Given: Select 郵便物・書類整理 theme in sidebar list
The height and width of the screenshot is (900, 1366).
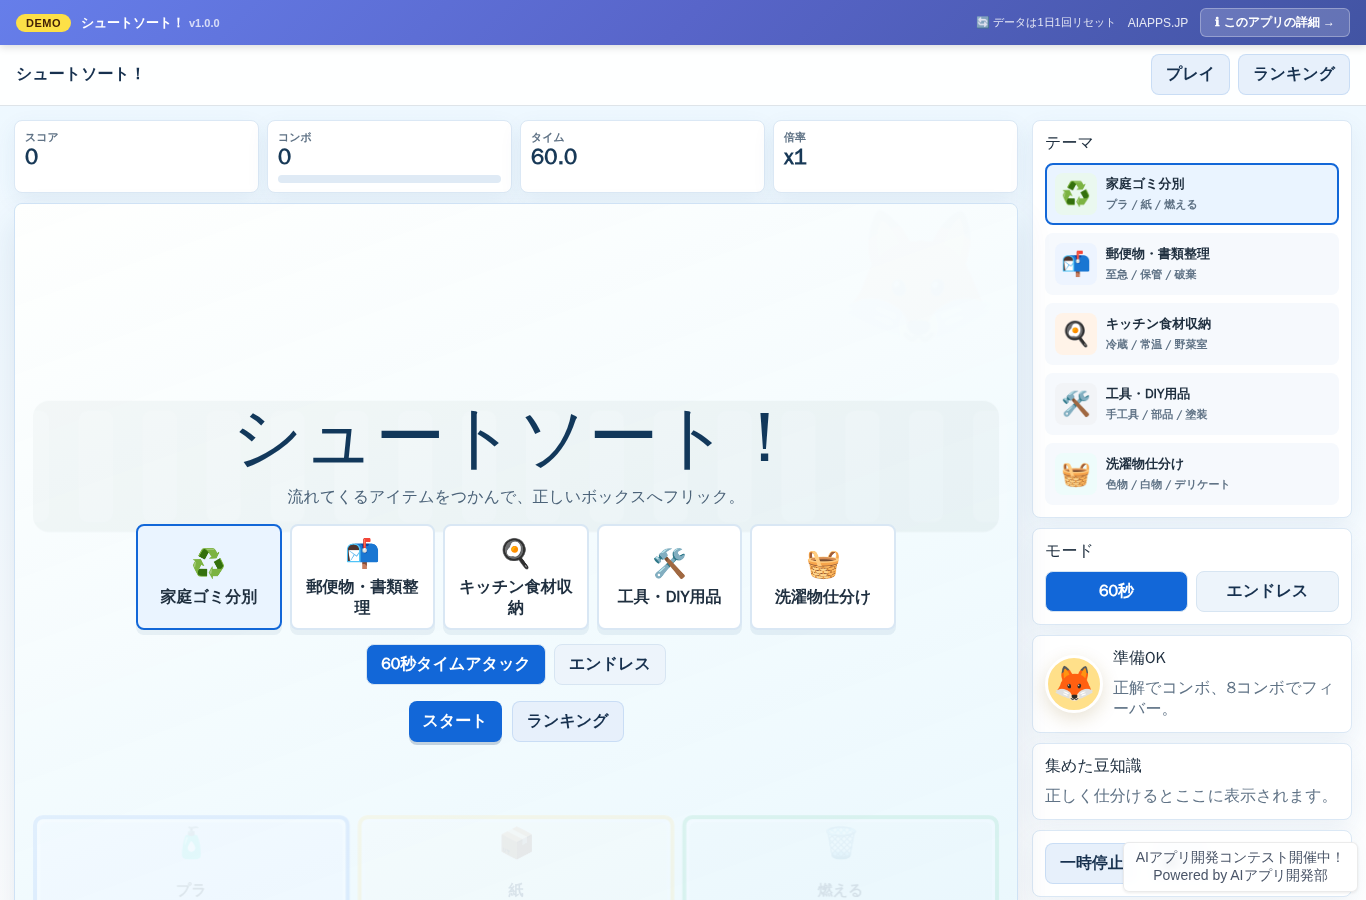Looking at the screenshot, I should coord(1192,264).
